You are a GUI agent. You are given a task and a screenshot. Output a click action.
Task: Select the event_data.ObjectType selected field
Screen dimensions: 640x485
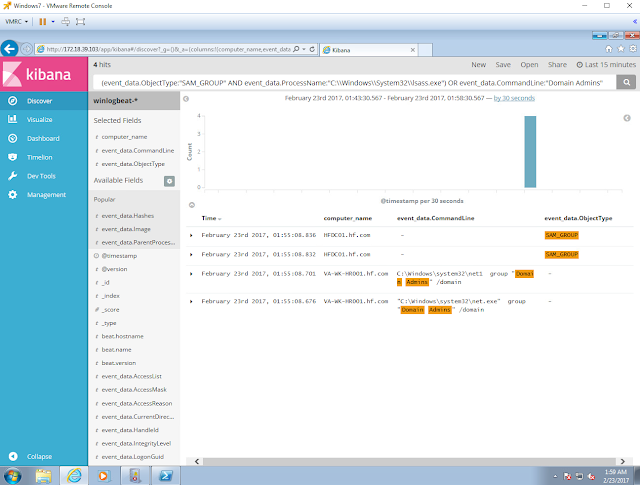coord(133,164)
